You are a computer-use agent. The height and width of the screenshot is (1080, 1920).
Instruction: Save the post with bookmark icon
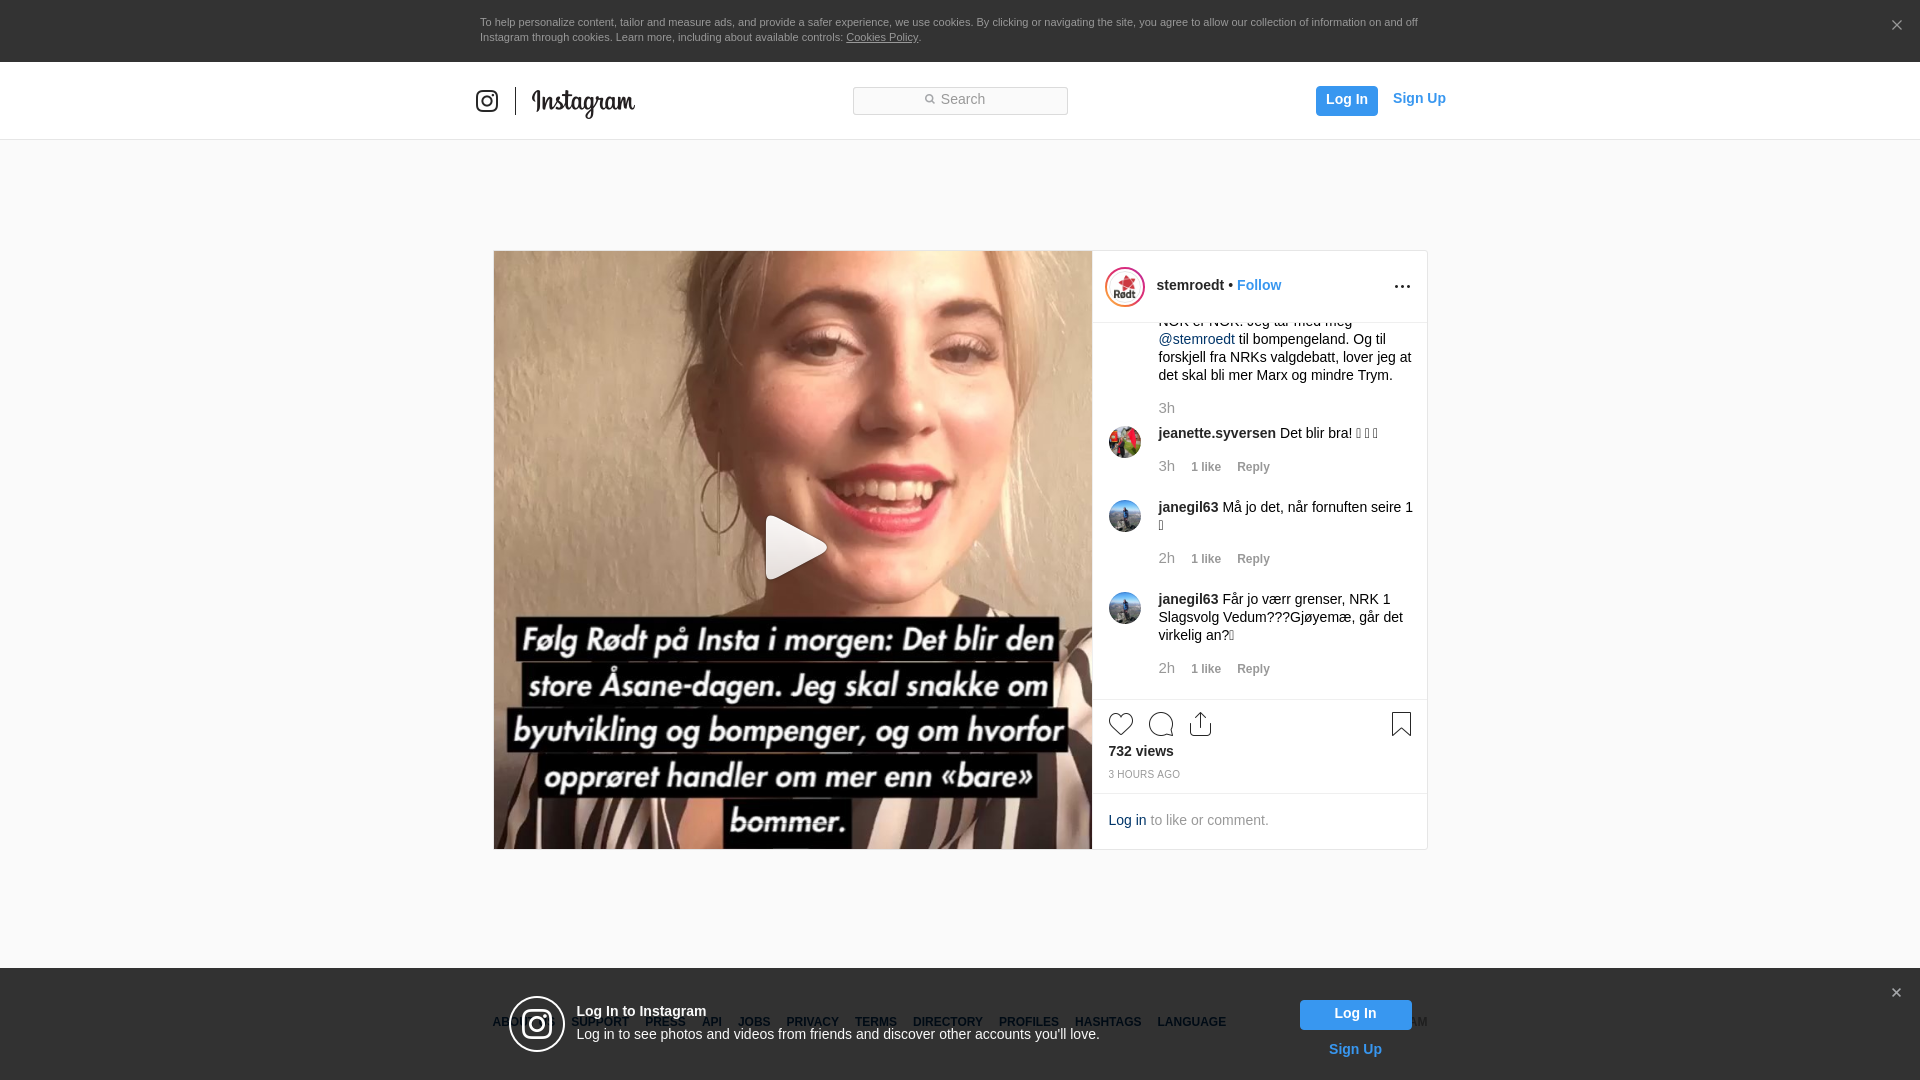point(1401,724)
